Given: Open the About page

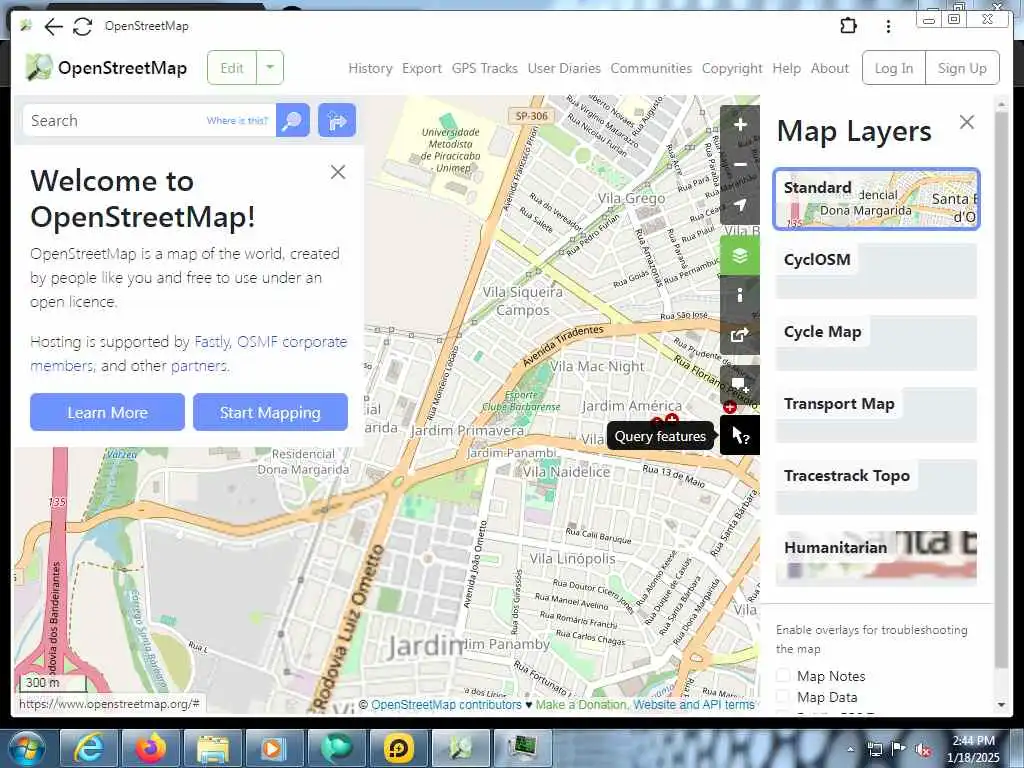Looking at the screenshot, I should tap(830, 68).
